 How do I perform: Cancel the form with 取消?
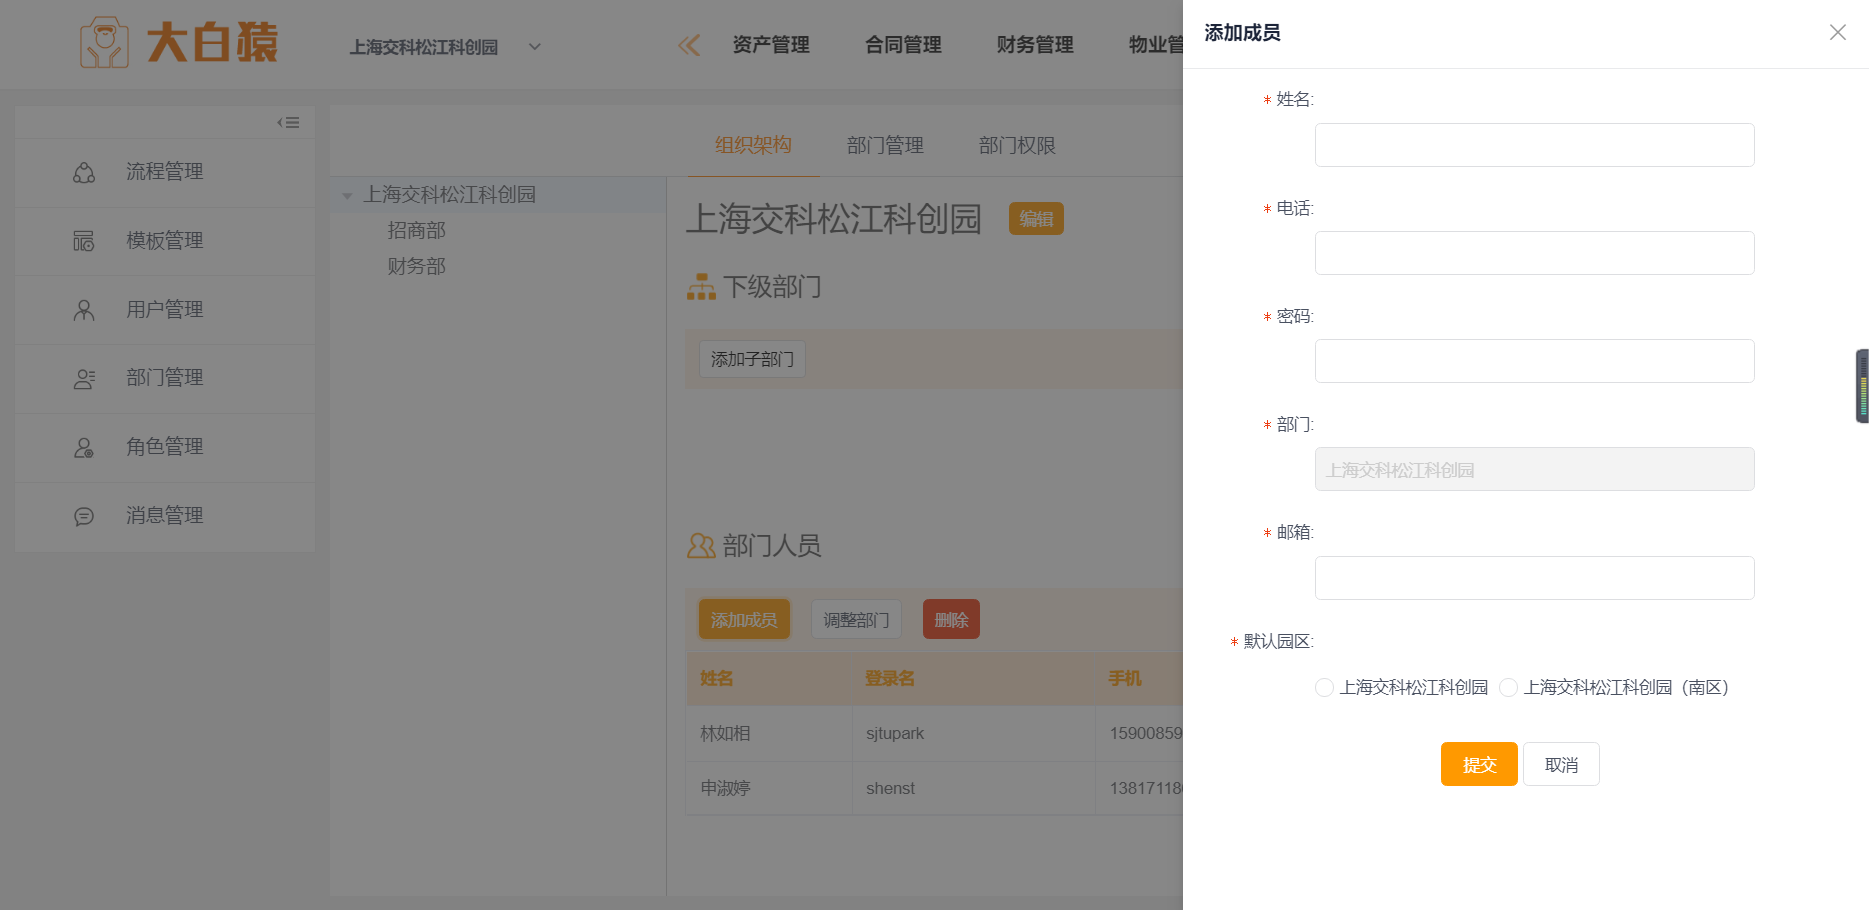coord(1561,764)
